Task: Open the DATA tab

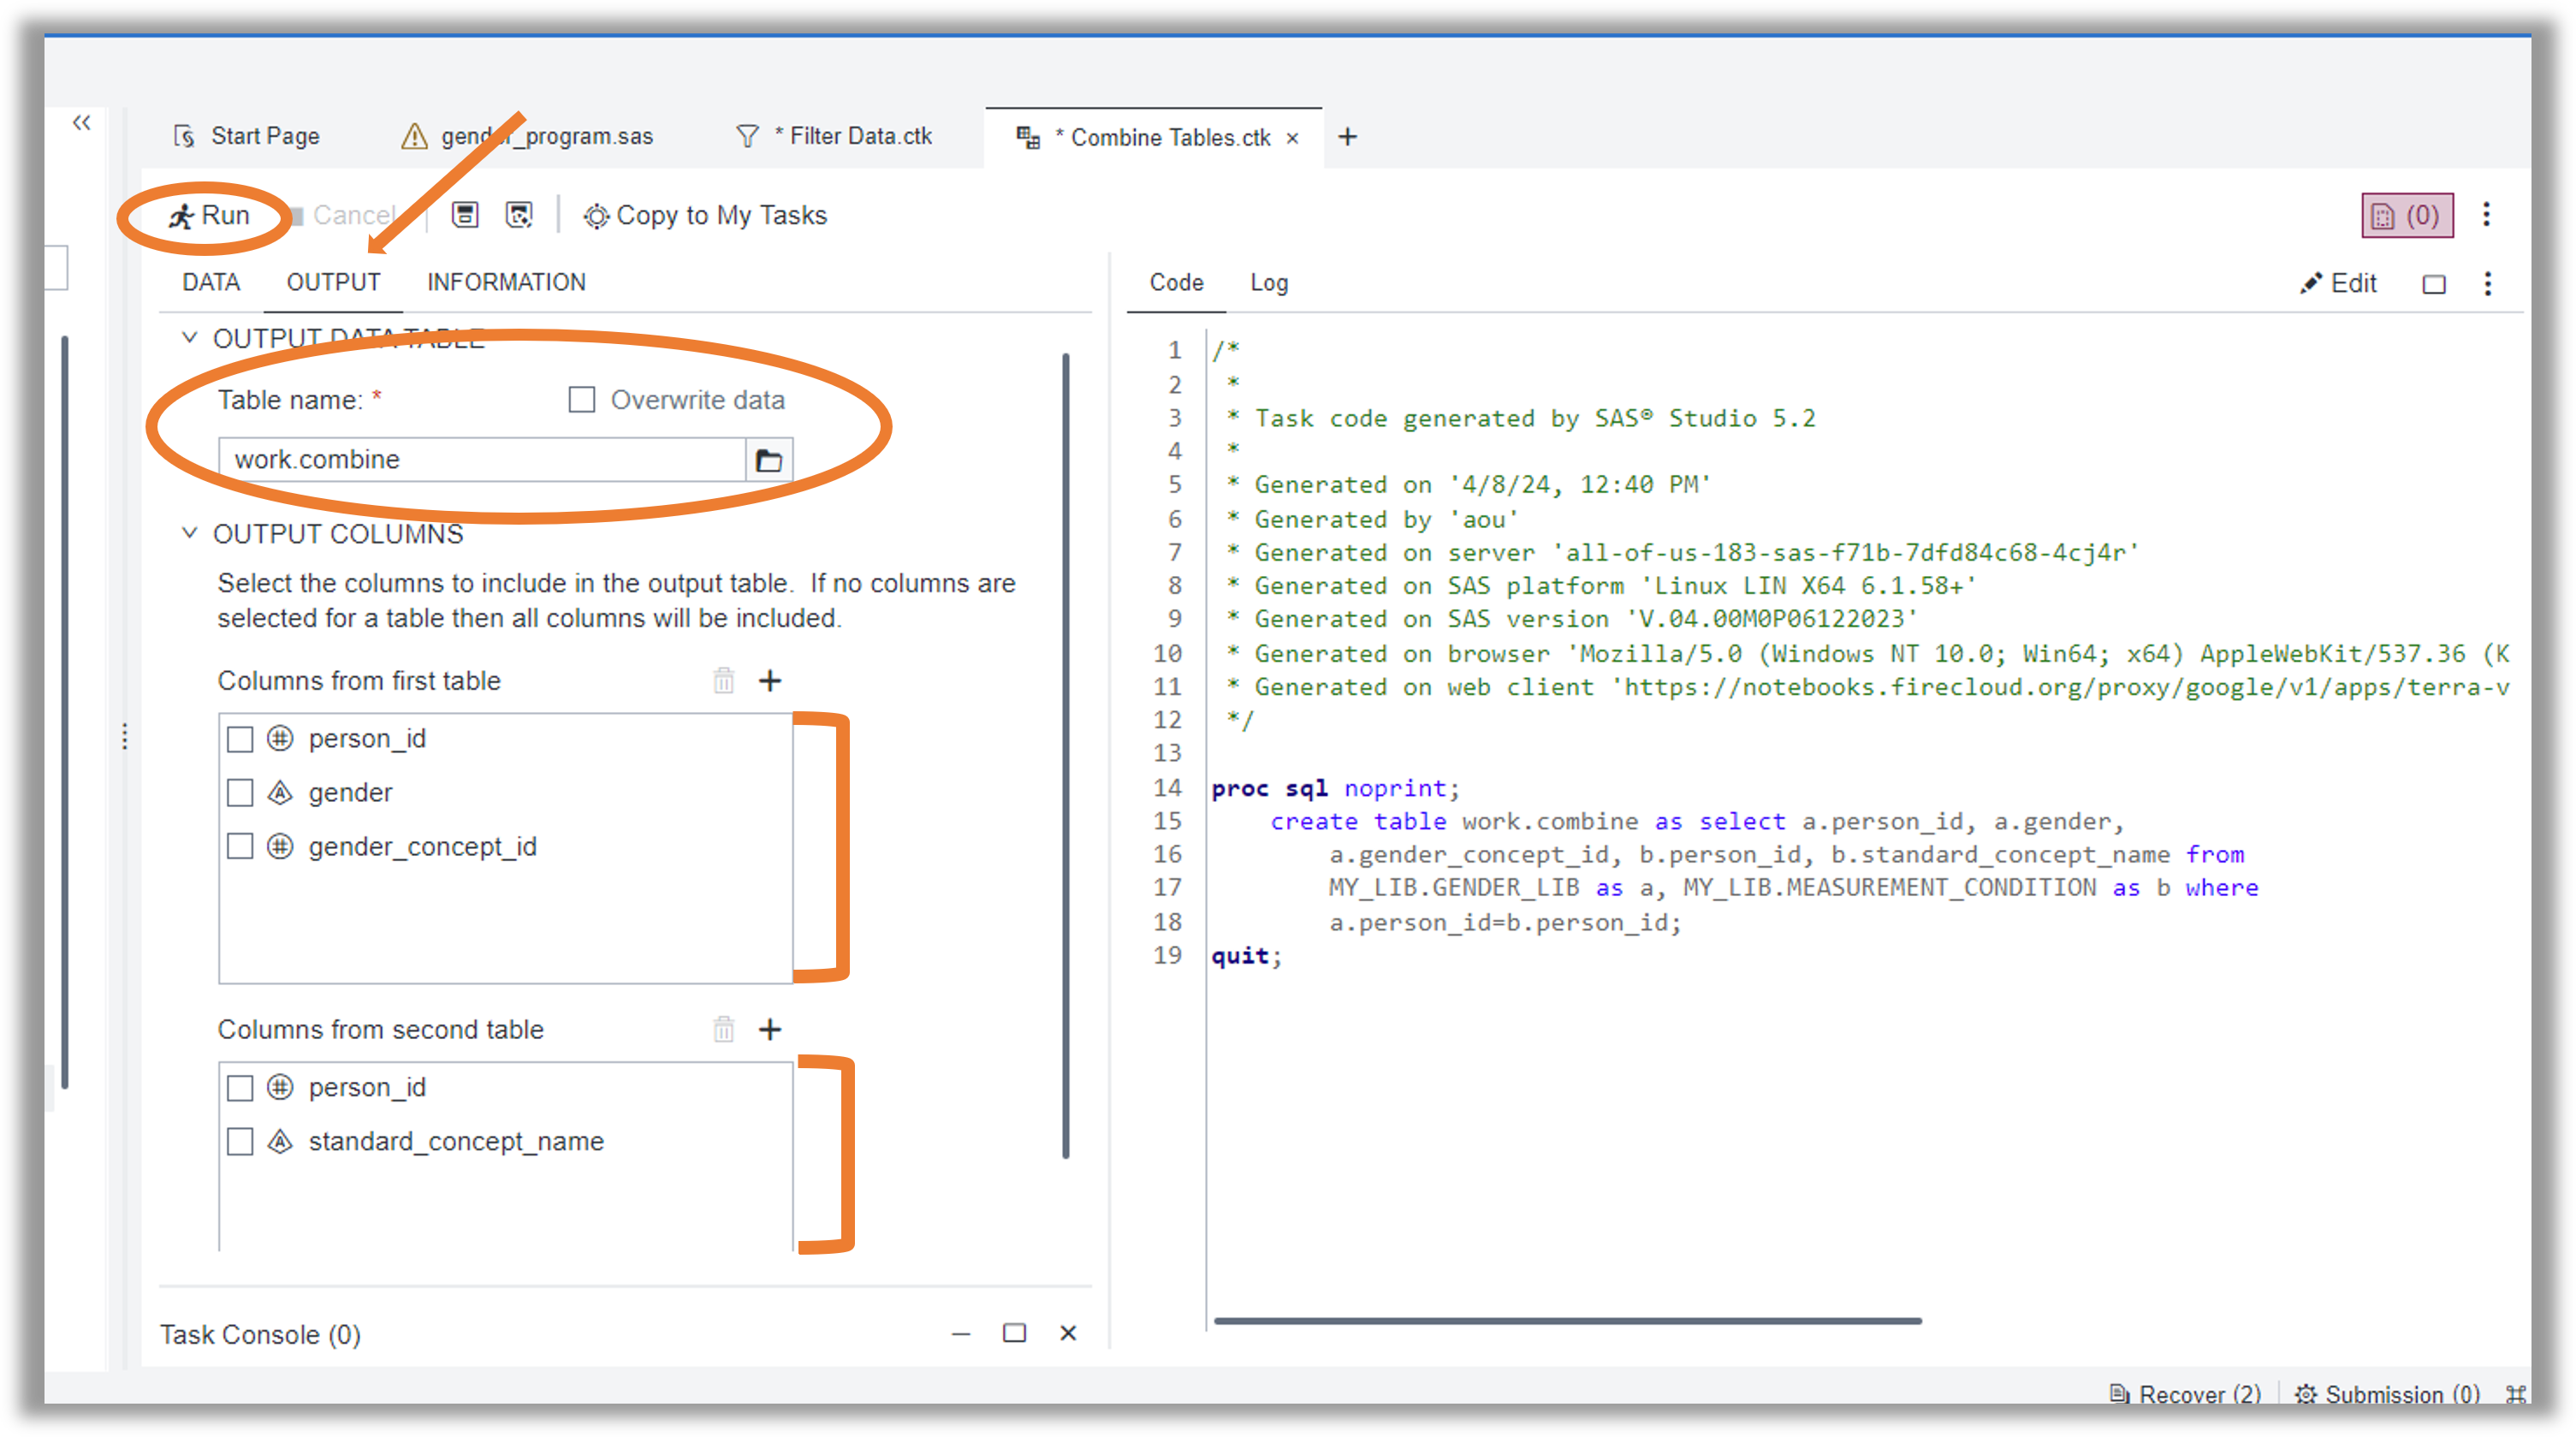Action: click(211, 283)
